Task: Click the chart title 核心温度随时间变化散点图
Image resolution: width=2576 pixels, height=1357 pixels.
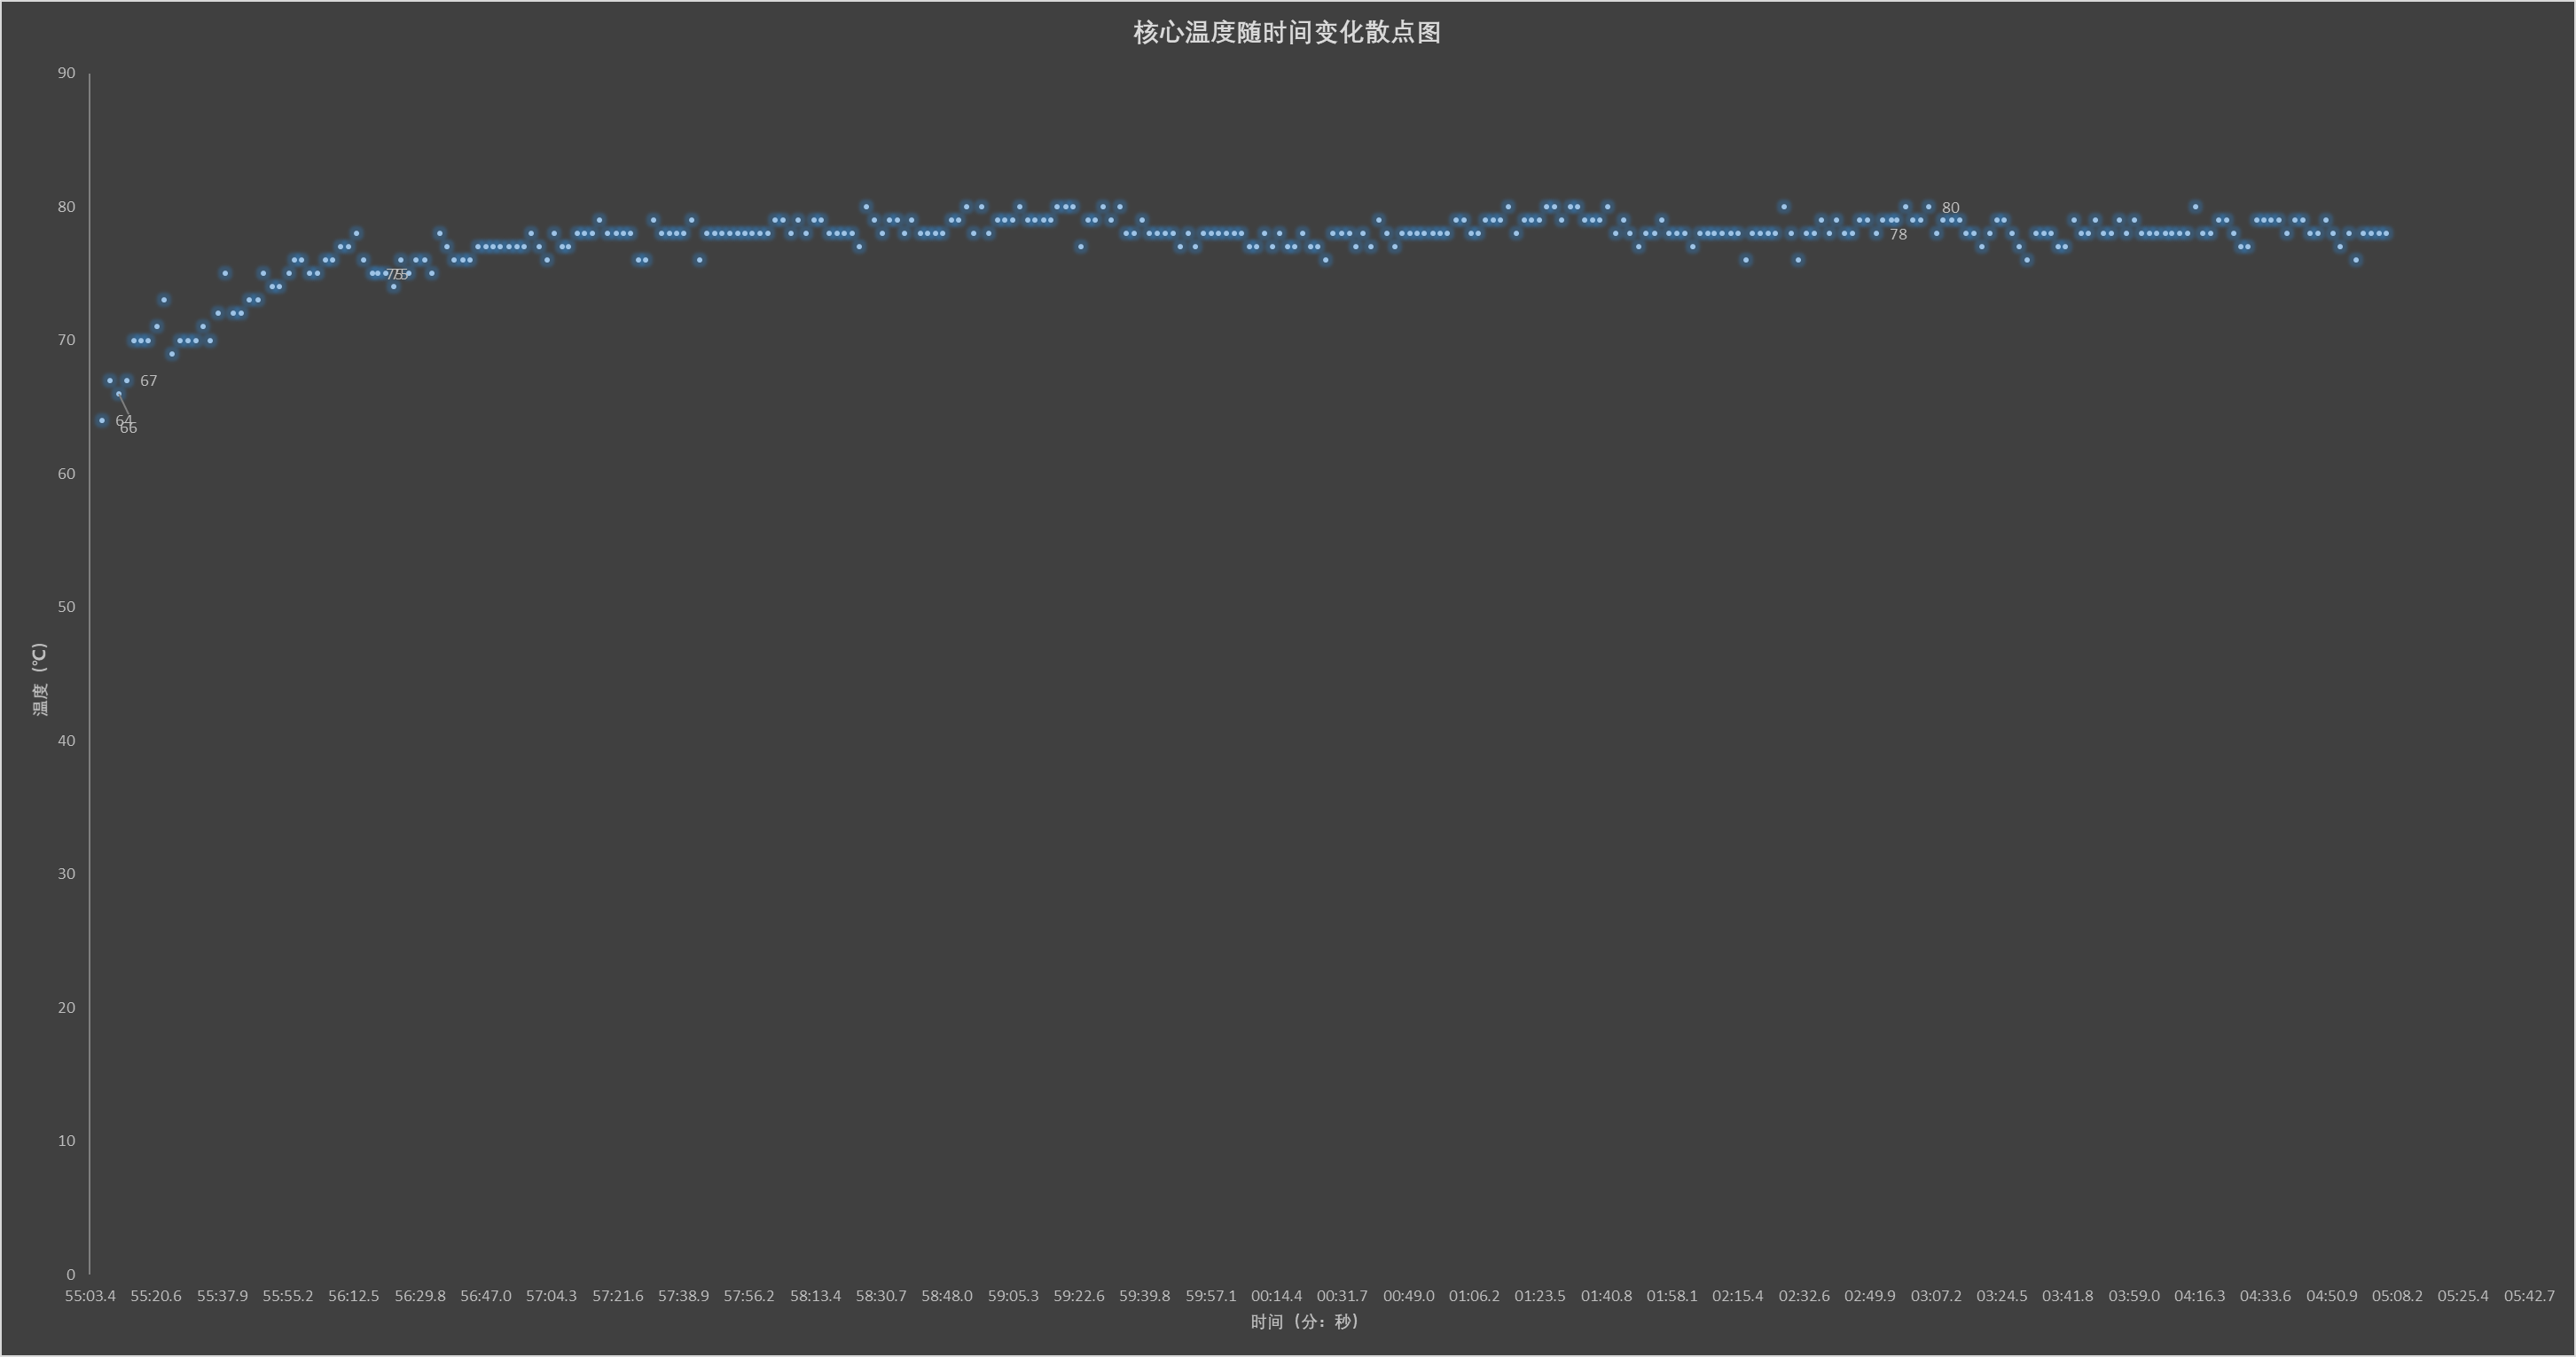Action: [x=1286, y=33]
